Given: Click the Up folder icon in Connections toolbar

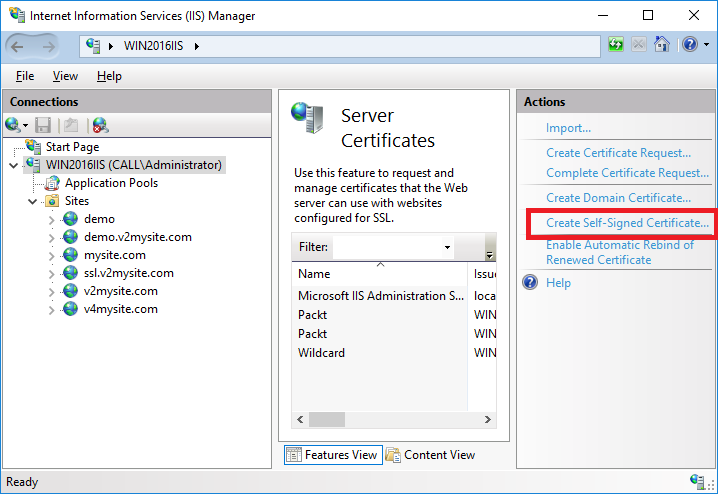Looking at the screenshot, I should 71,125.
